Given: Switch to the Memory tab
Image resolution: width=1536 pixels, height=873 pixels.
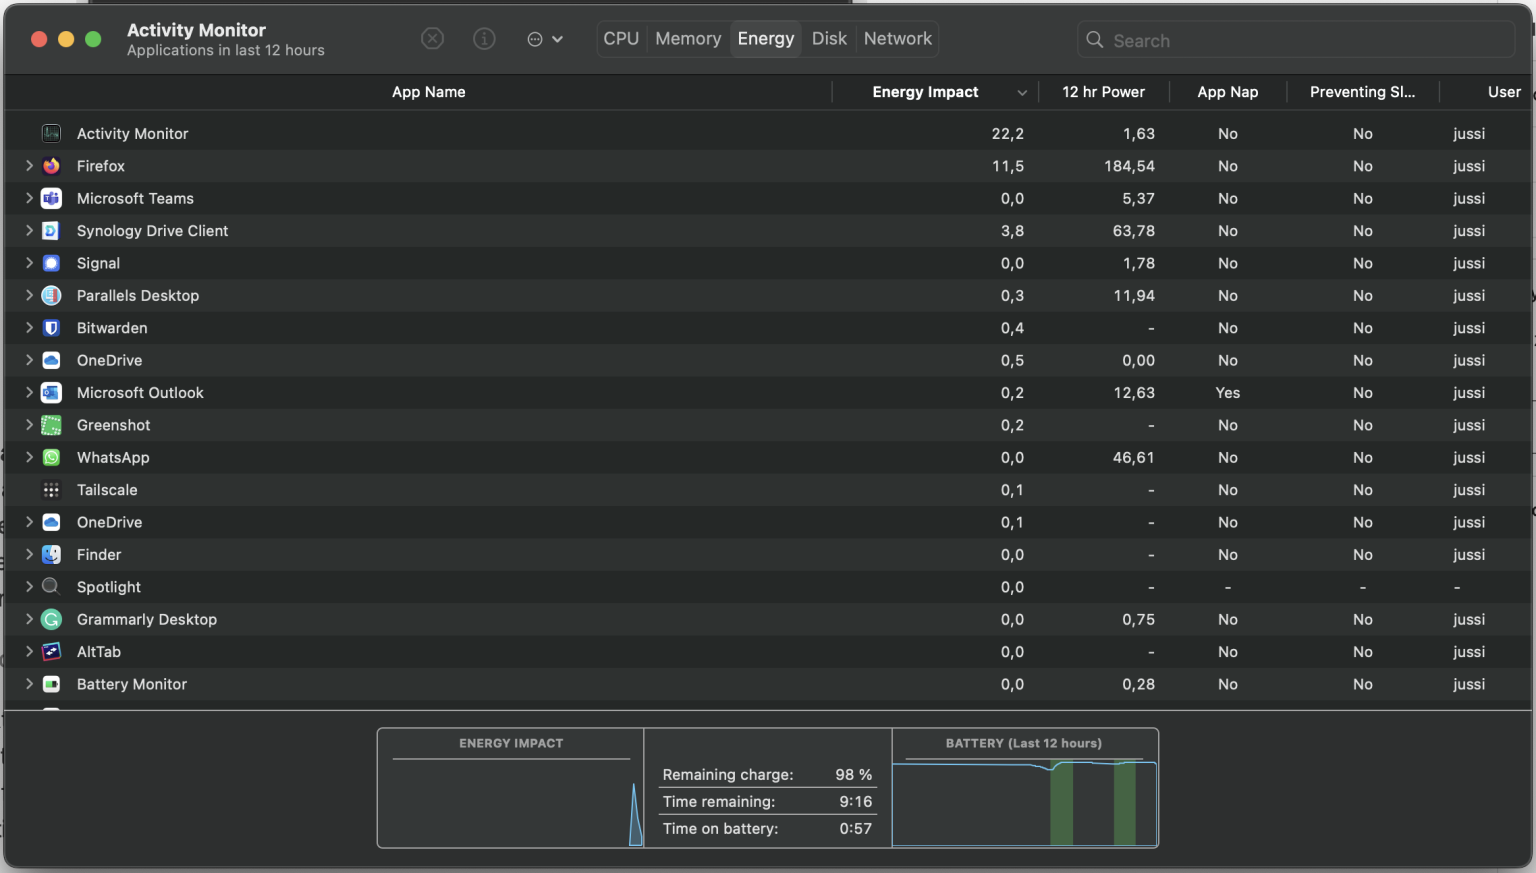Looking at the screenshot, I should [688, 39].
